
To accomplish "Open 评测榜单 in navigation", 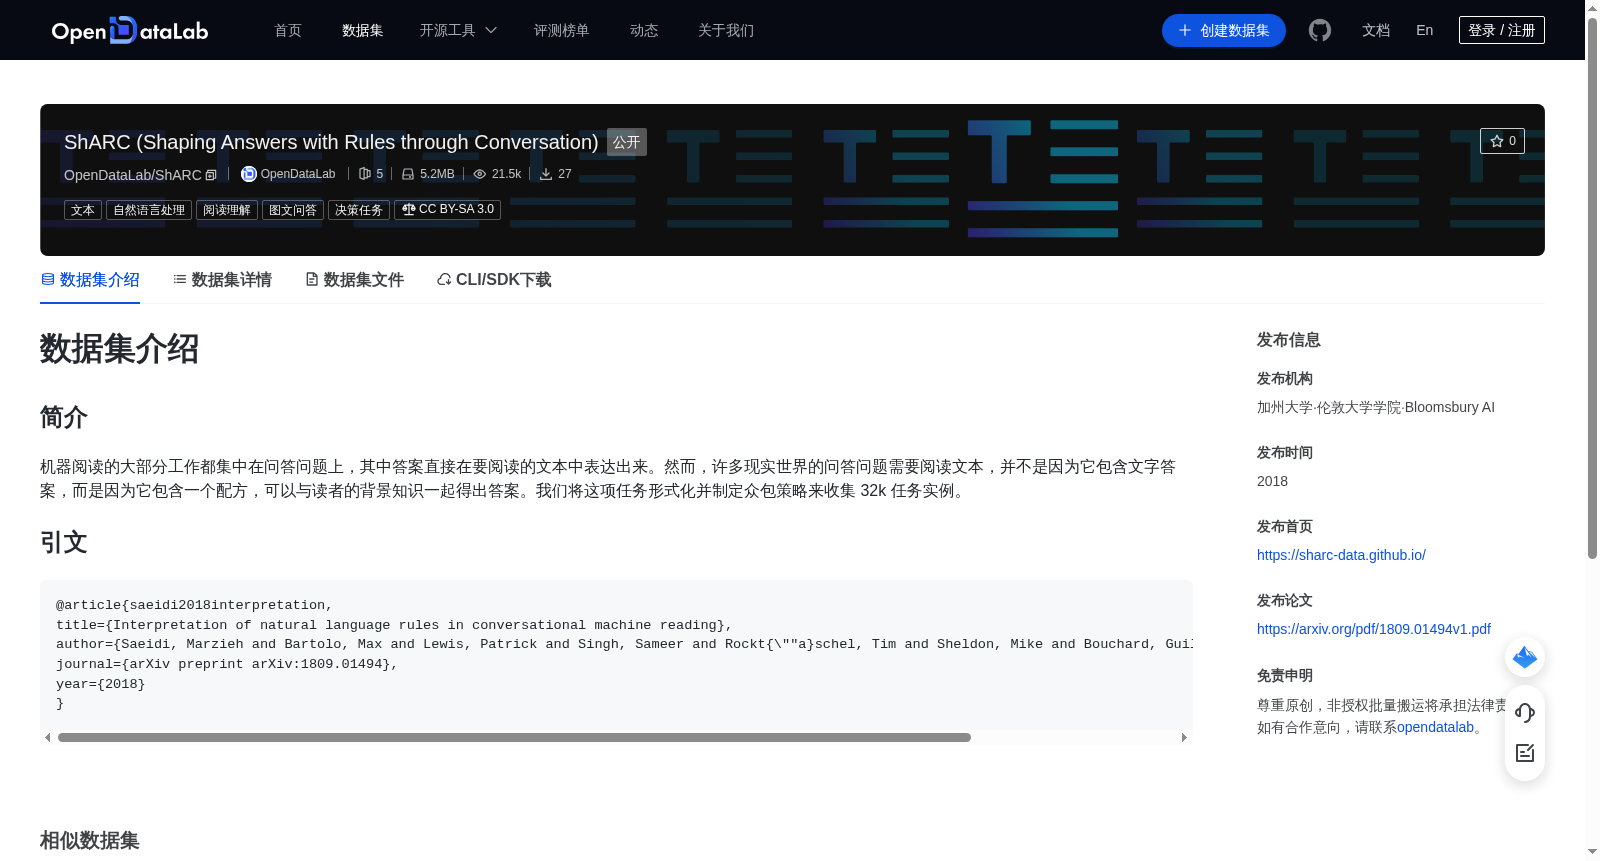I will pyautogui.click(x=562, y=30).
